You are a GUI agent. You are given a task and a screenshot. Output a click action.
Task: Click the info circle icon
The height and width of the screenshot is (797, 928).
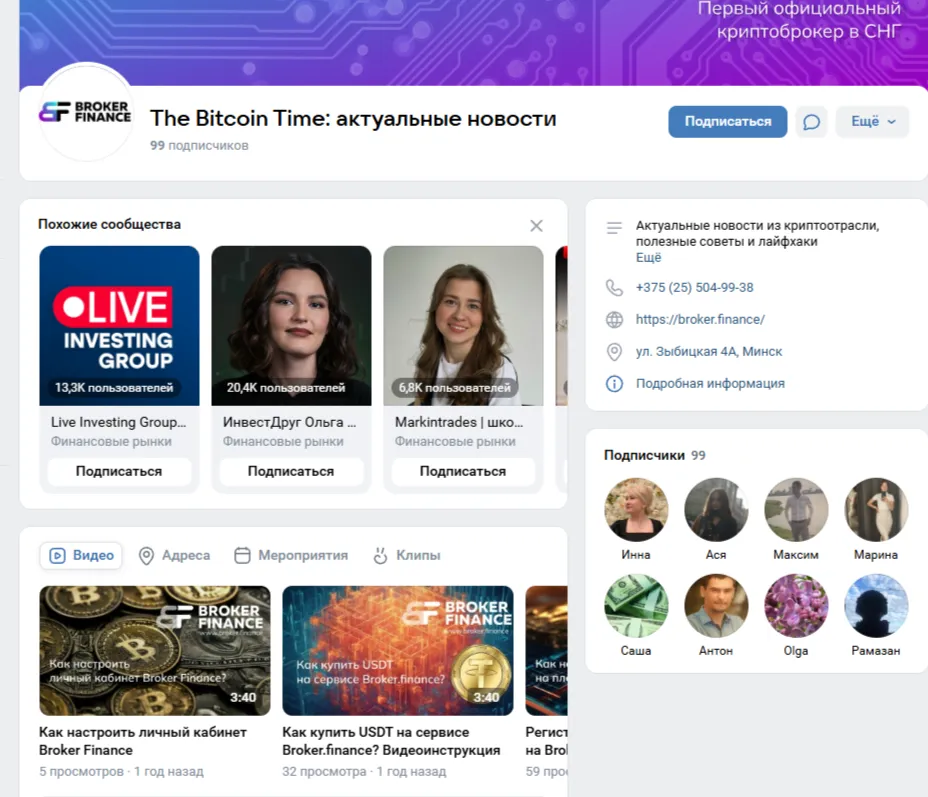(x=614, y=384)
